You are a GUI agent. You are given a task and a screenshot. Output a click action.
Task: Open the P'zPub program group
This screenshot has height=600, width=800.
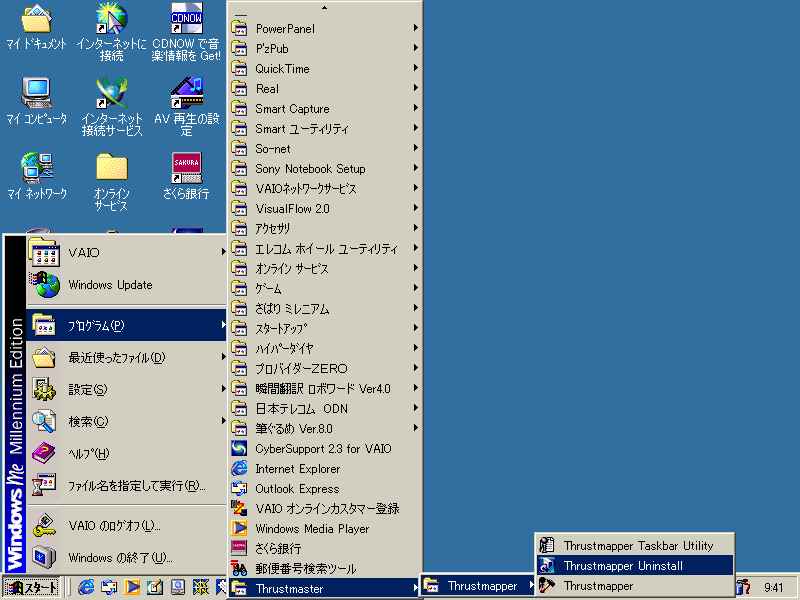pyautogui.click(x=324, y=48)
